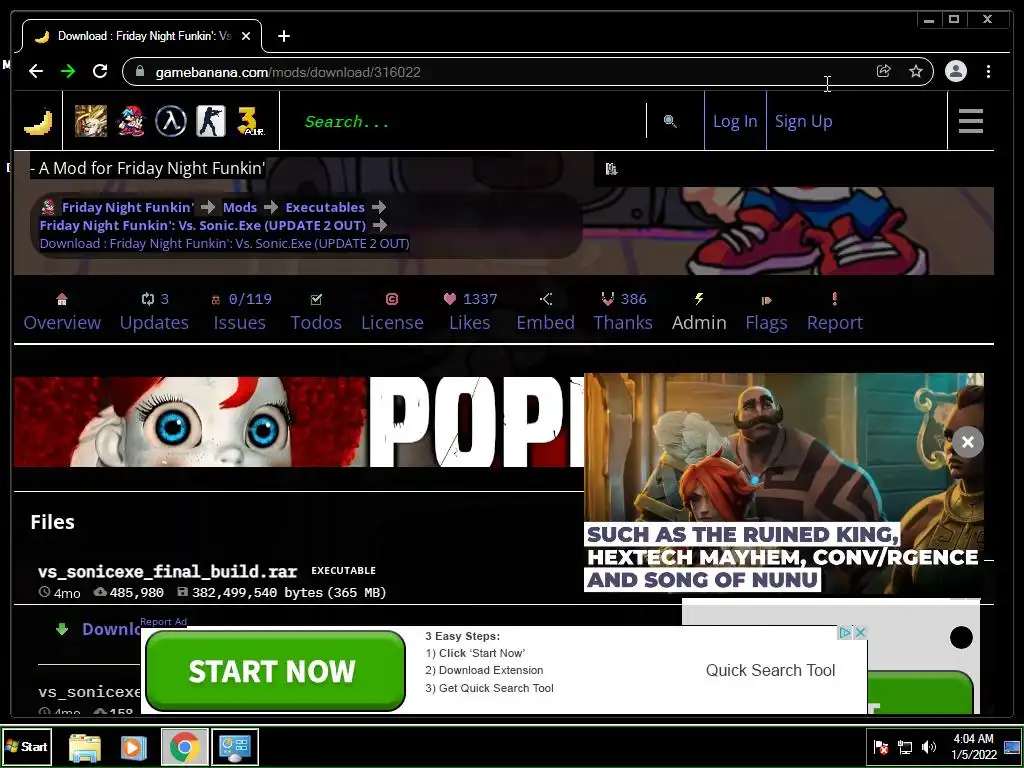
Task: Click the network tray icon
Action: [905, 746]
